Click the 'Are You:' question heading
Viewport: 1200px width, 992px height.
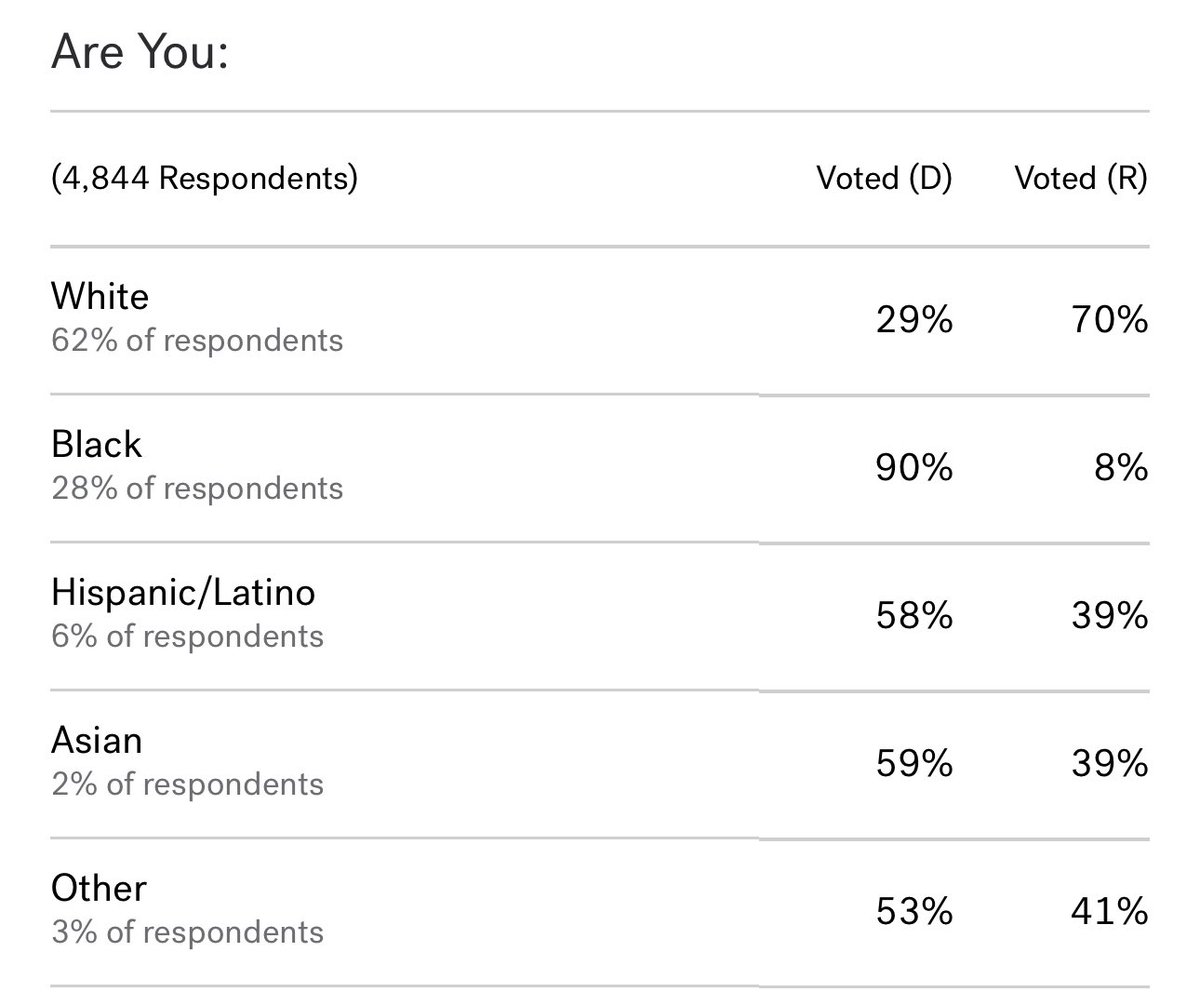(140, 54)
